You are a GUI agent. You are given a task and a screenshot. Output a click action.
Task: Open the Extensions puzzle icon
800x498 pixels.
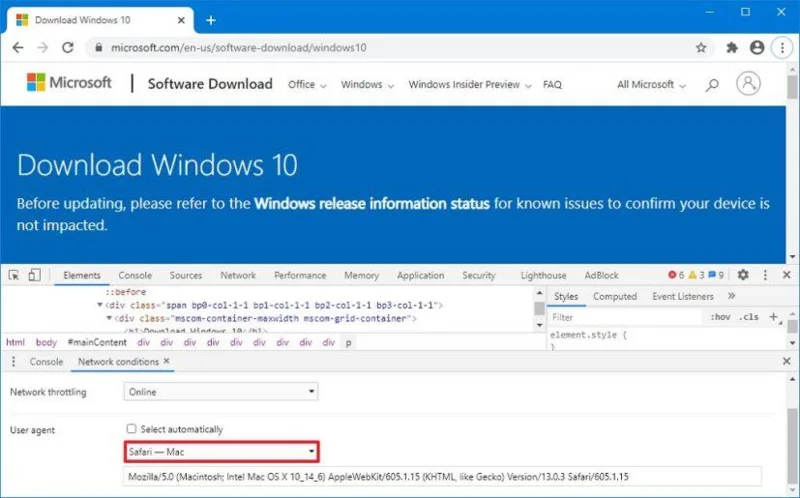coord(732,47)
